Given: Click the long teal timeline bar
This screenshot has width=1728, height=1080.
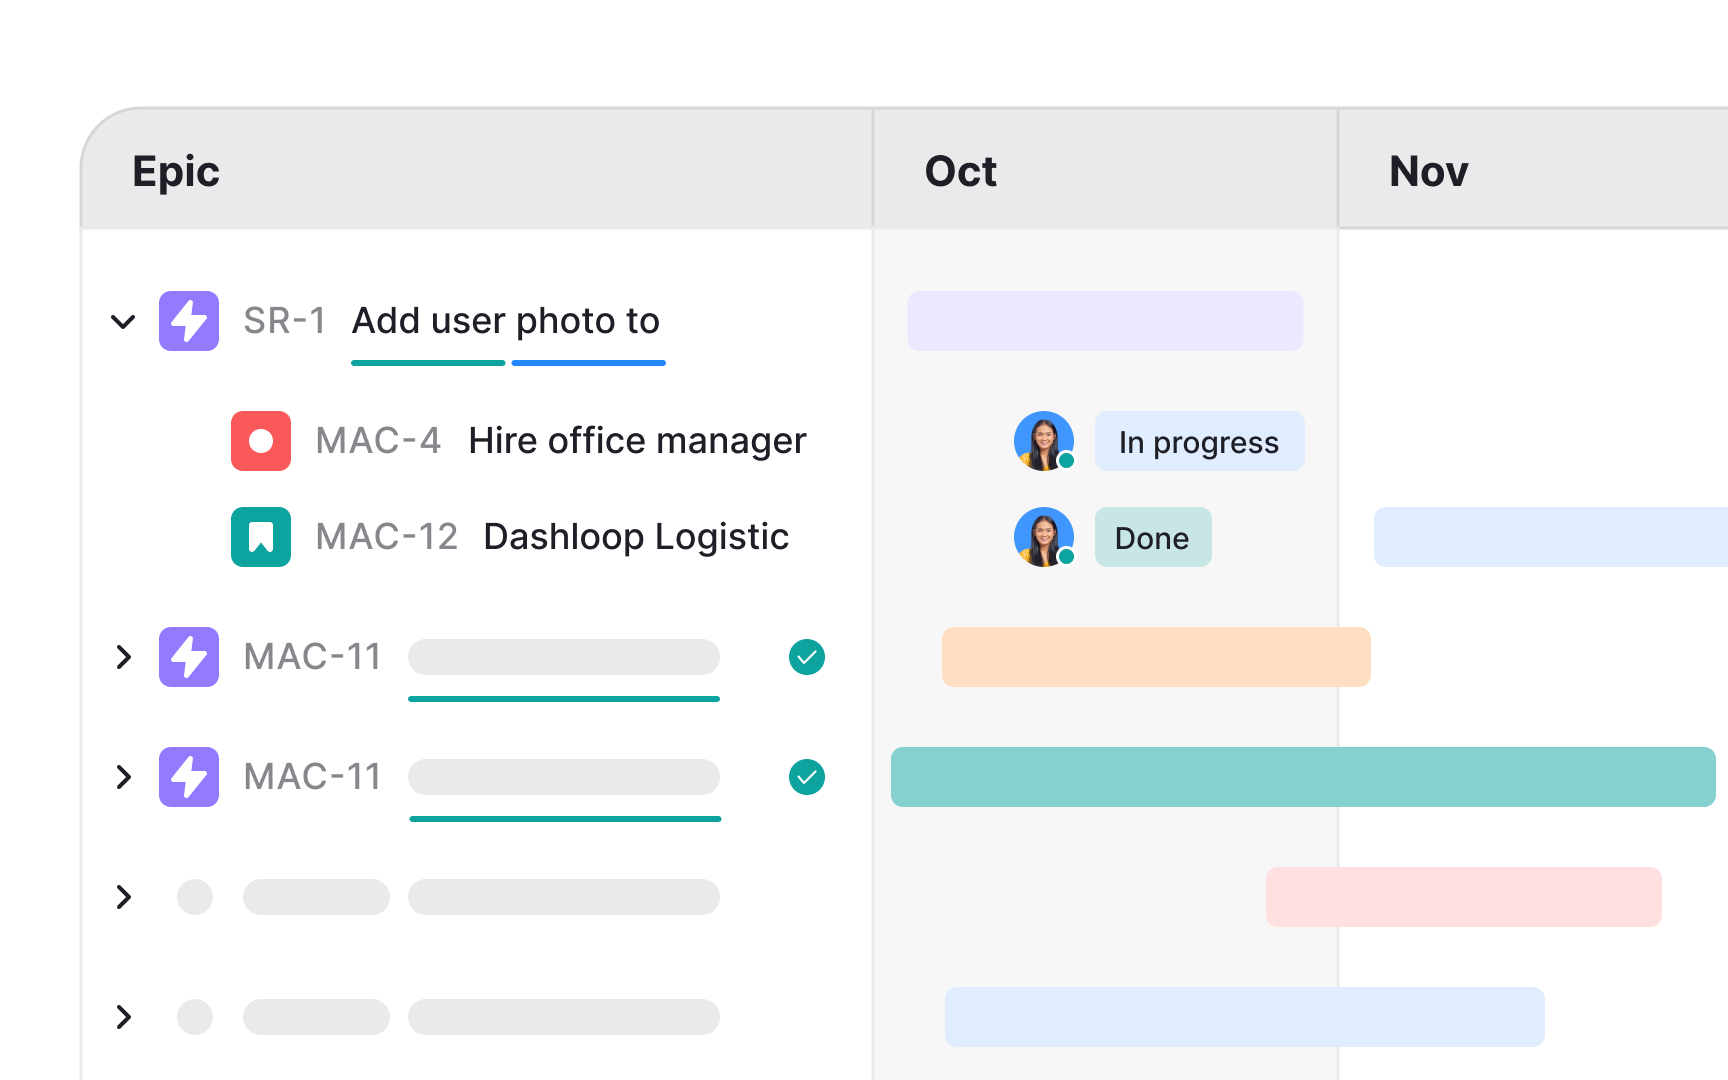Looking at the screenshot, I should click(1302, 777).
